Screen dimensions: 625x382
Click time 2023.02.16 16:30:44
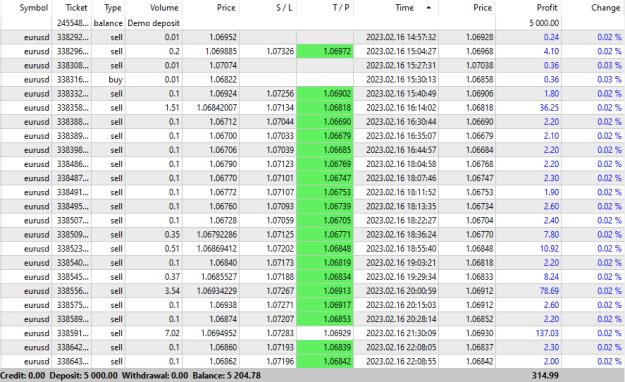(401, 122)
